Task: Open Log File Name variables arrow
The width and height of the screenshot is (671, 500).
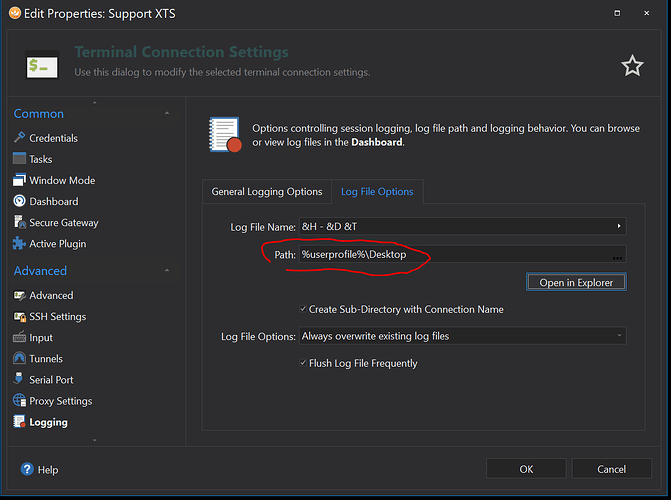Action: coord(620,227)
